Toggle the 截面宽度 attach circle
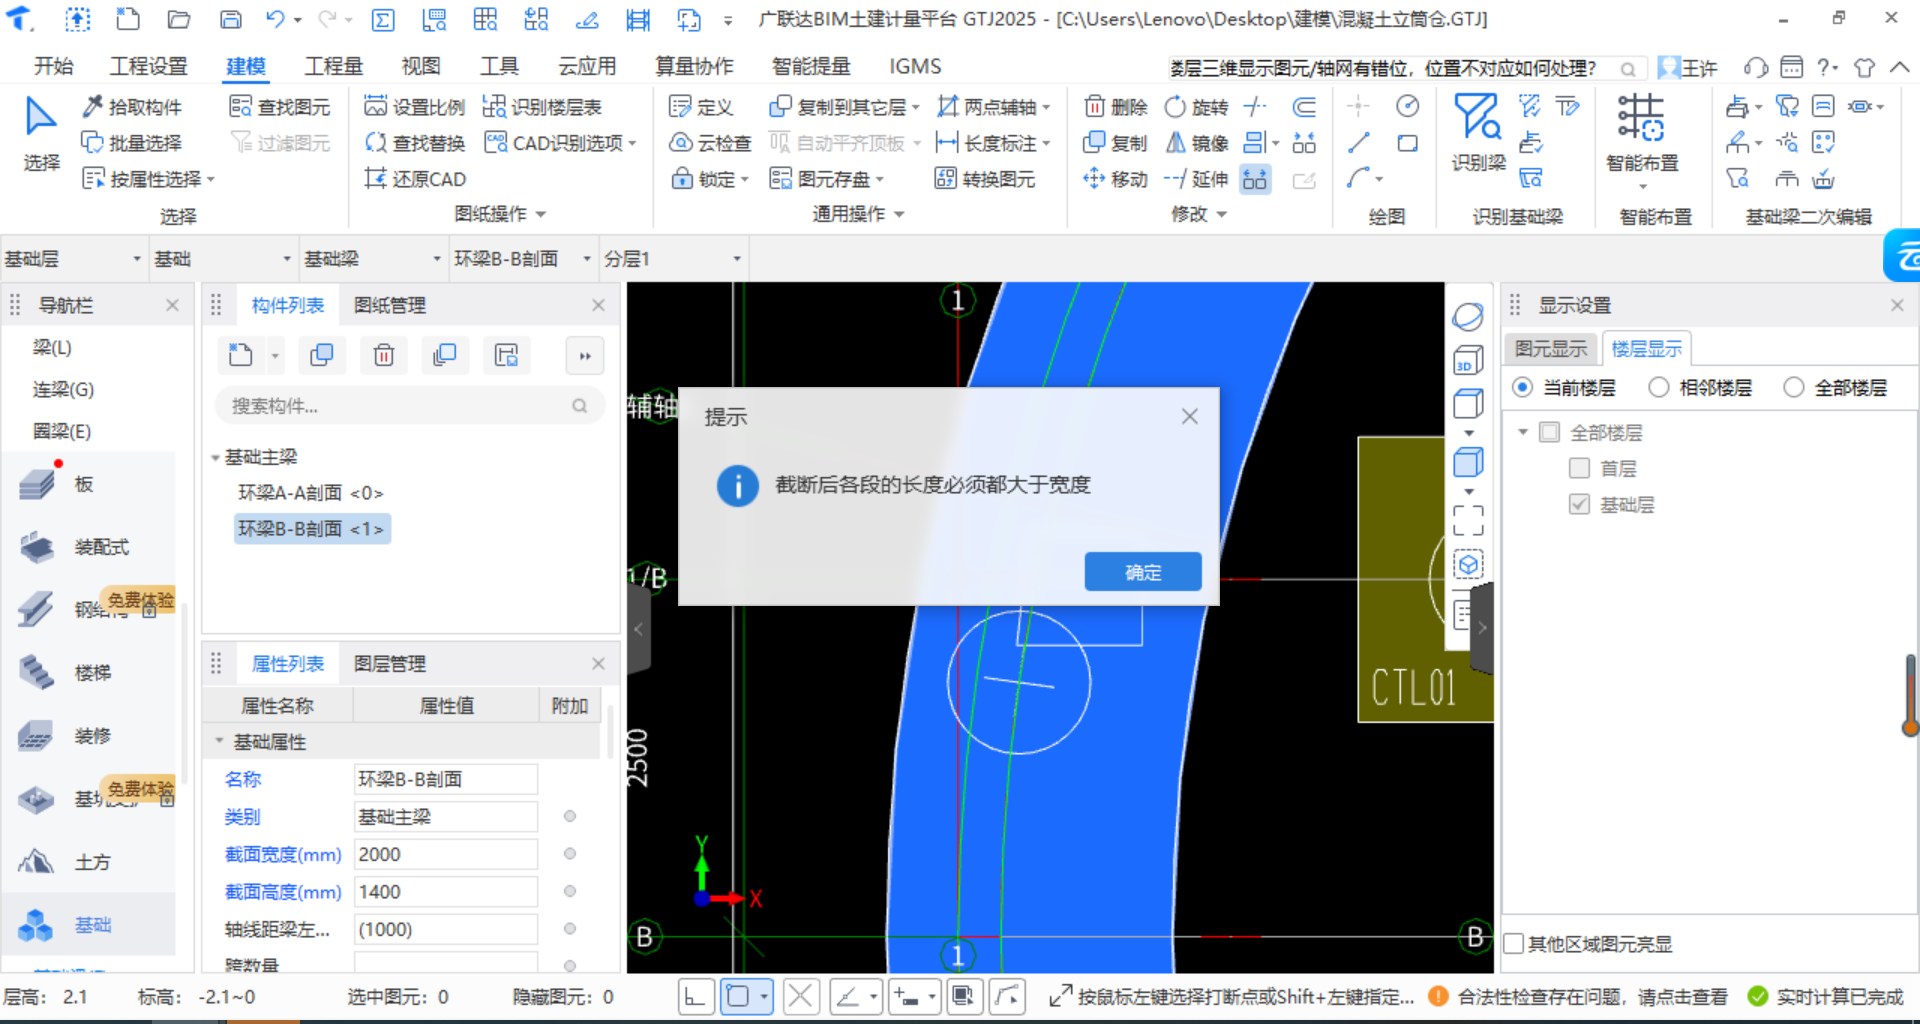Image resolution: width=1920 pixels, height=1024 pixels. (x=570, y=853)
